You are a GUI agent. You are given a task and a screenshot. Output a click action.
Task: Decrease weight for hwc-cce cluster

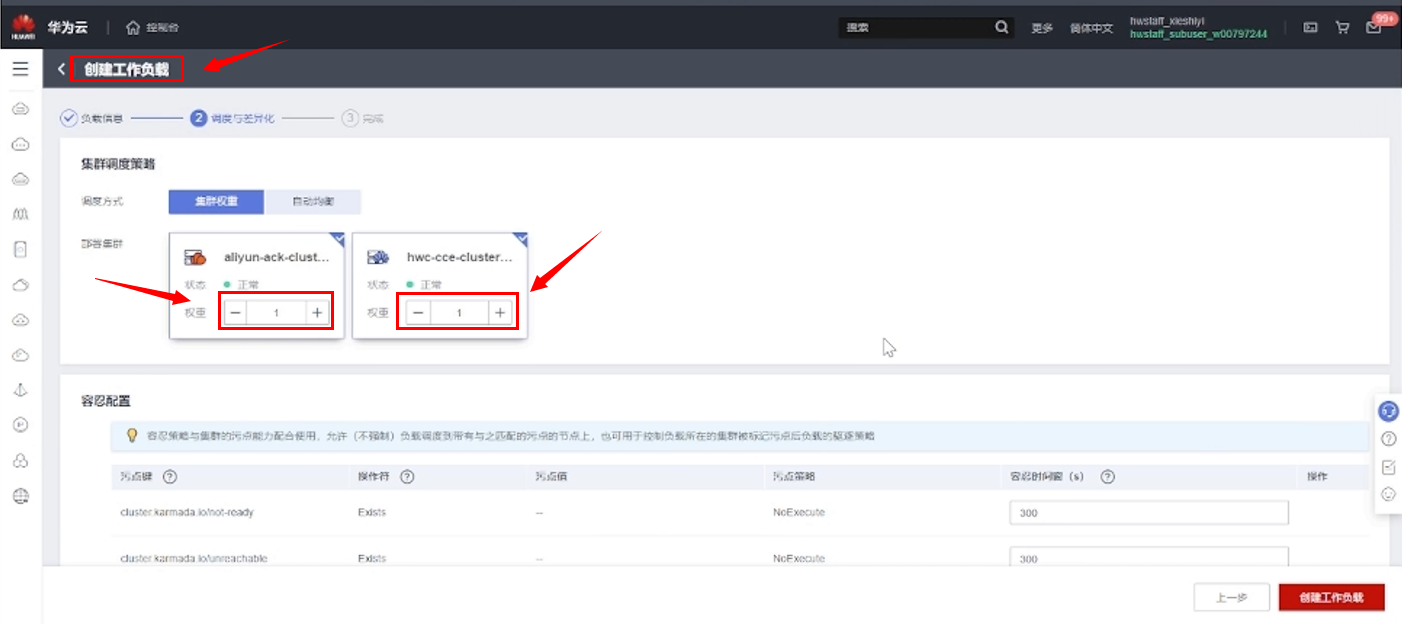click(x=418, y=313)
